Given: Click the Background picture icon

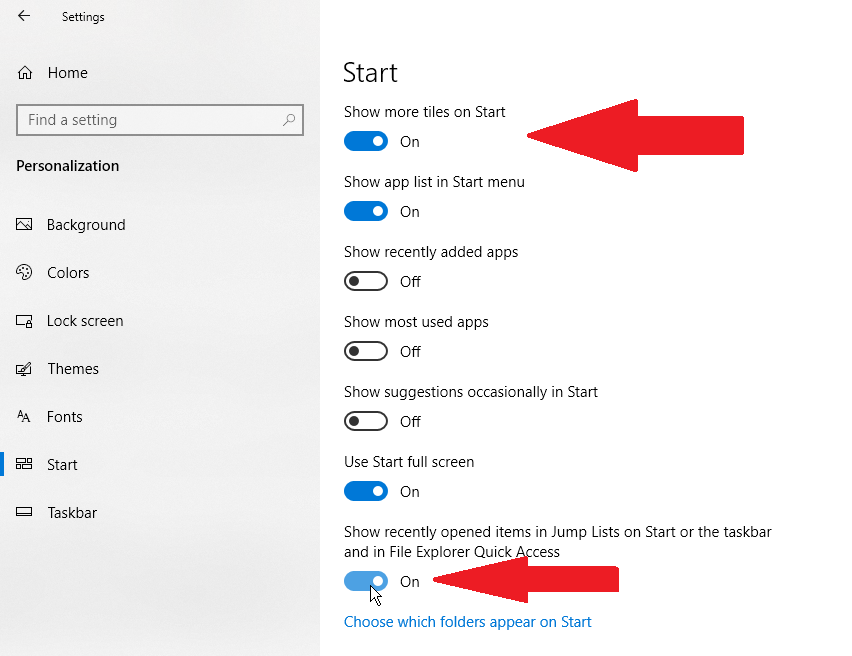Looking at the screenshot, I should pos(24,224).
